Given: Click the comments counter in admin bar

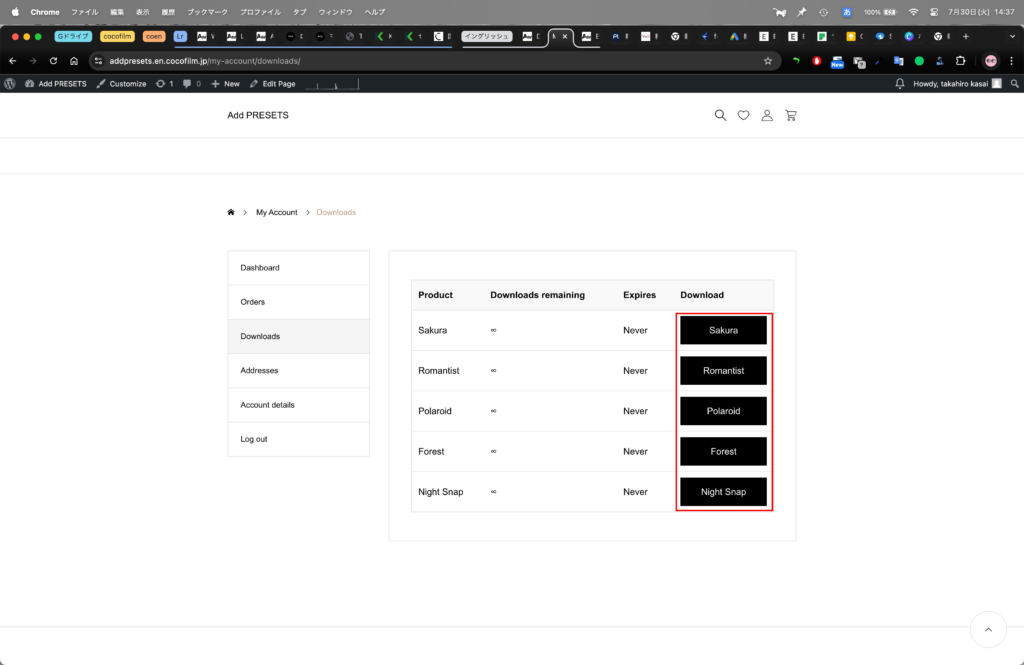Looking at the screenshot, I should (x=192, y=84).
